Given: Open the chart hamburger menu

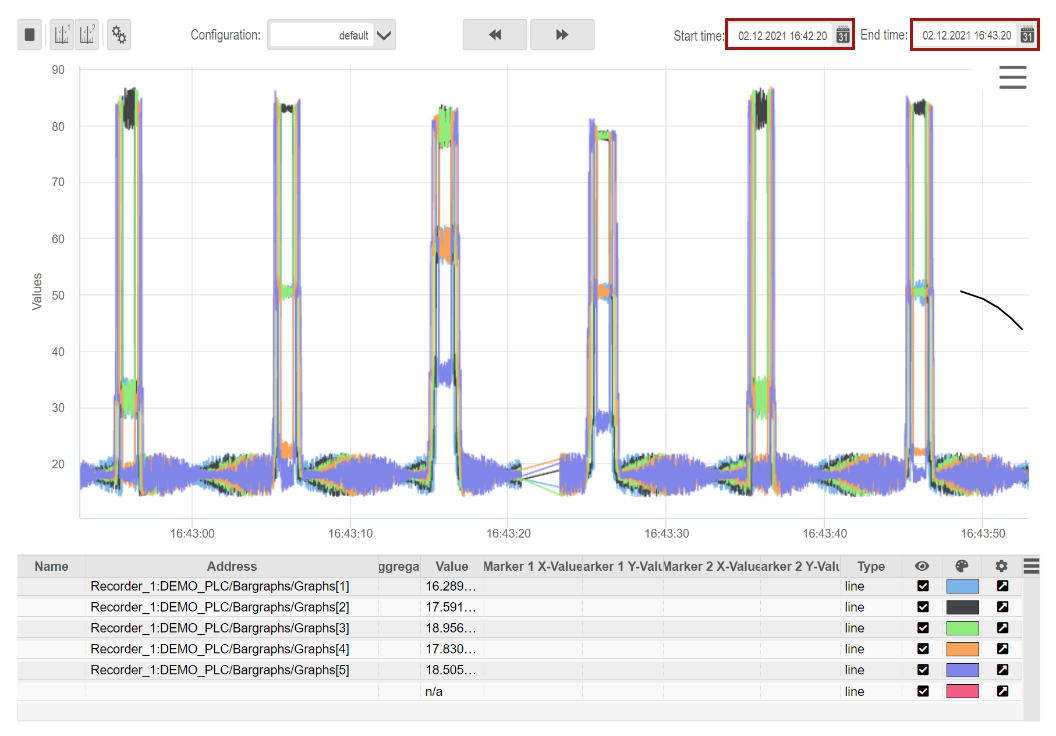Looking at the screenshot, I should pyautogui.click(x=1012, y=77).
